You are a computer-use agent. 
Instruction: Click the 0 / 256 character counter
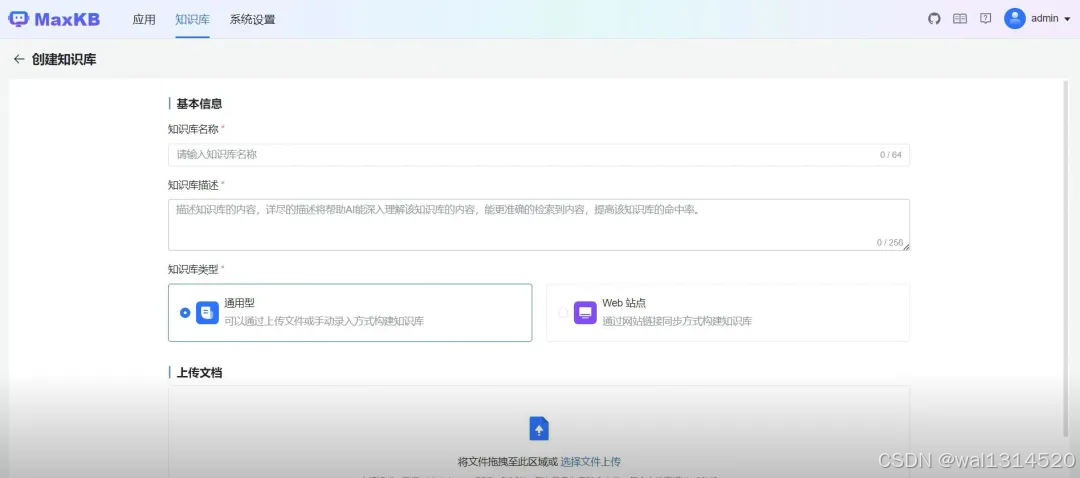pyautogui.click(x=890, y=242)
